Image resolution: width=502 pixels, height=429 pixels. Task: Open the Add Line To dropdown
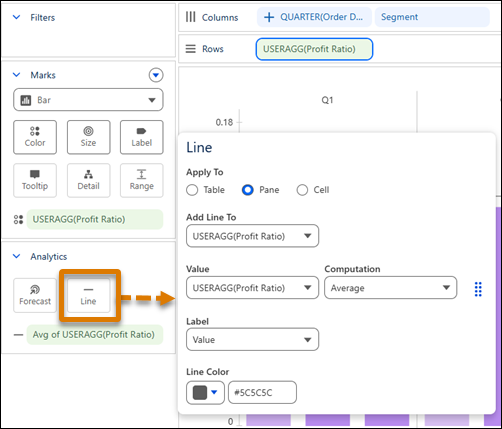(x=252, y=236)
